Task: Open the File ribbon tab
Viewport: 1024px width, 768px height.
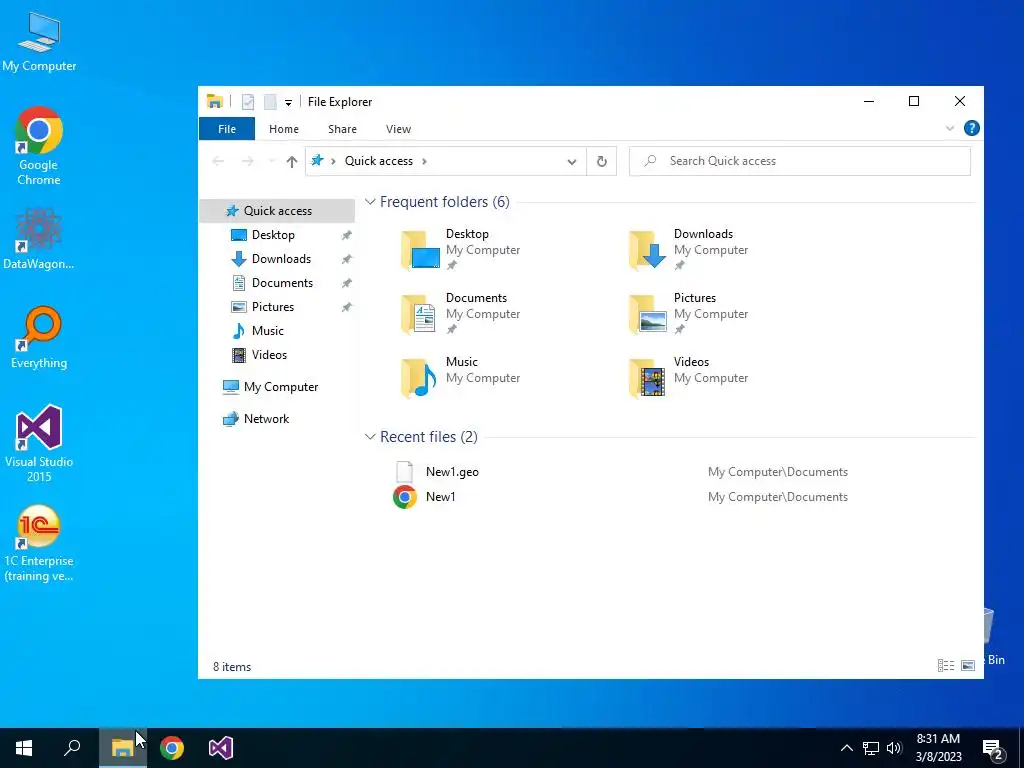Action: (x=227, y=129)
